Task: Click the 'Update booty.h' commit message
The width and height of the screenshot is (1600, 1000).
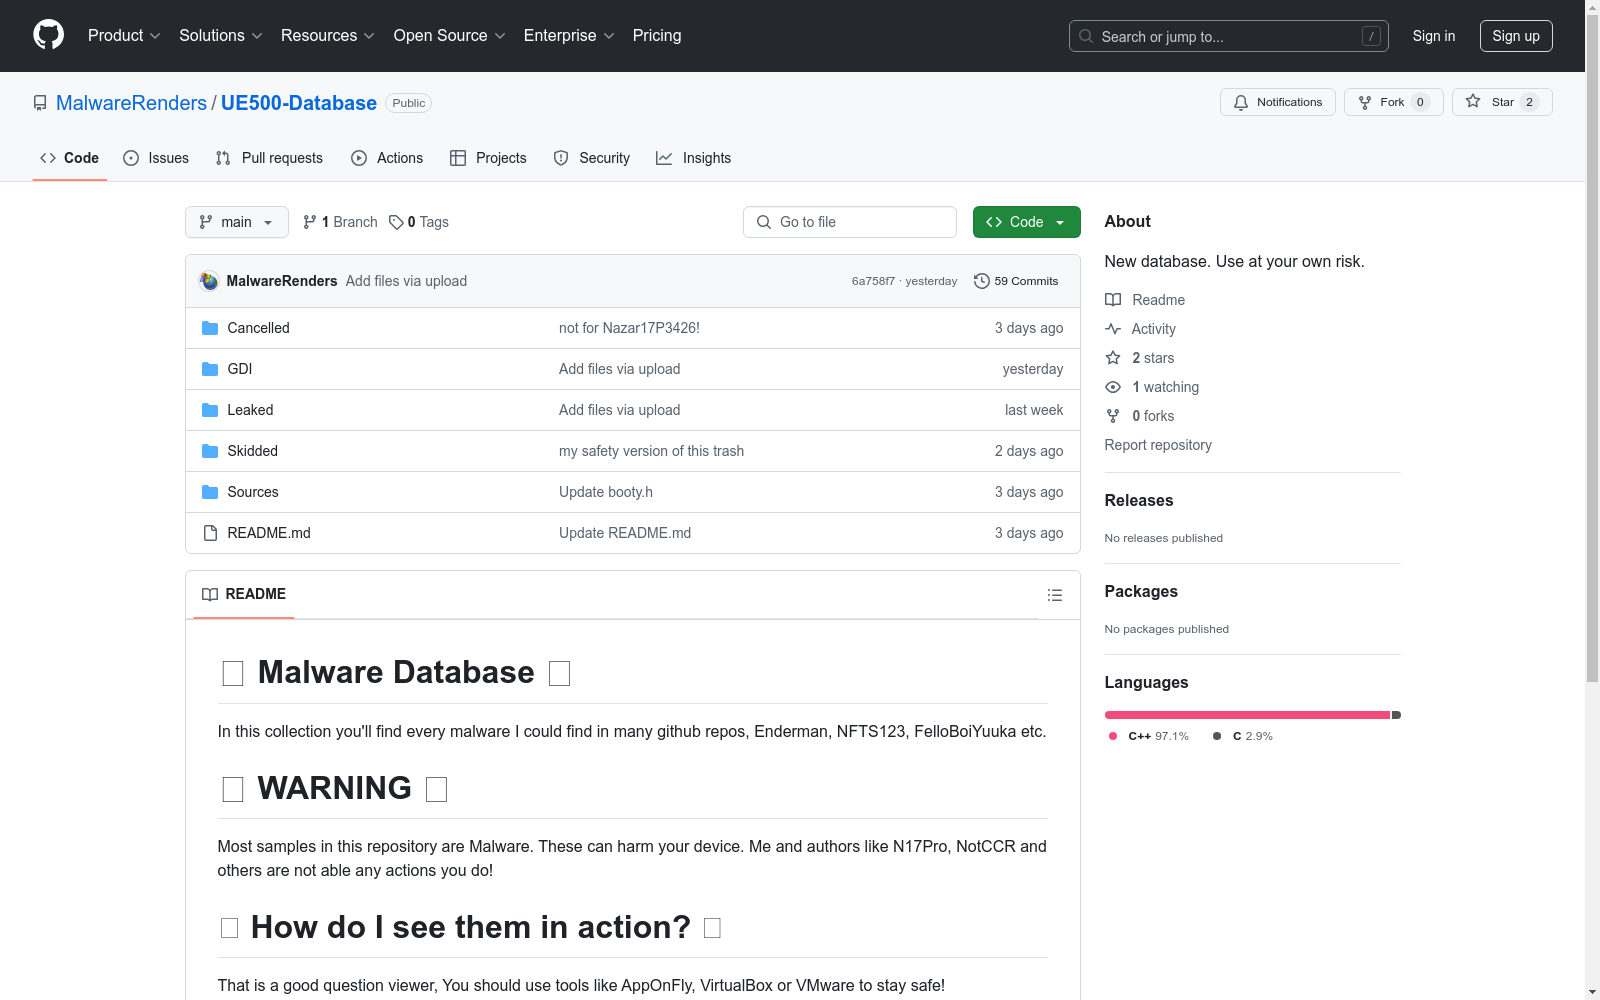Action: pyautogui.click(x=606, y=492)
